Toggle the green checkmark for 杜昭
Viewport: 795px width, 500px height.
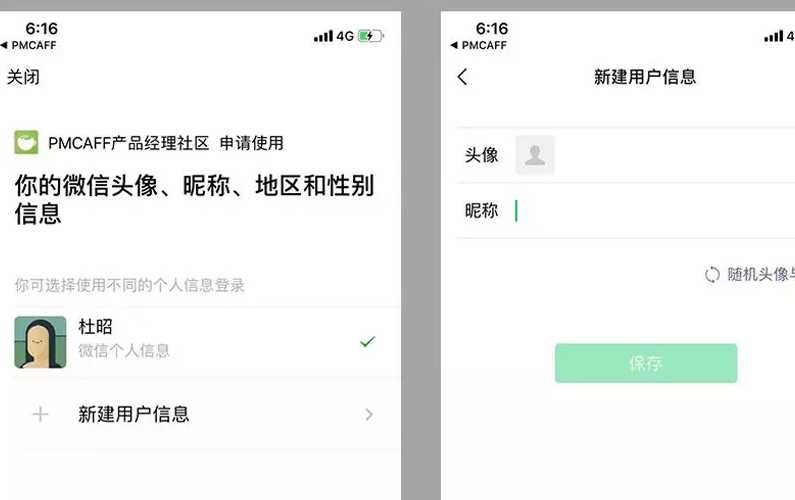point(368,342)
